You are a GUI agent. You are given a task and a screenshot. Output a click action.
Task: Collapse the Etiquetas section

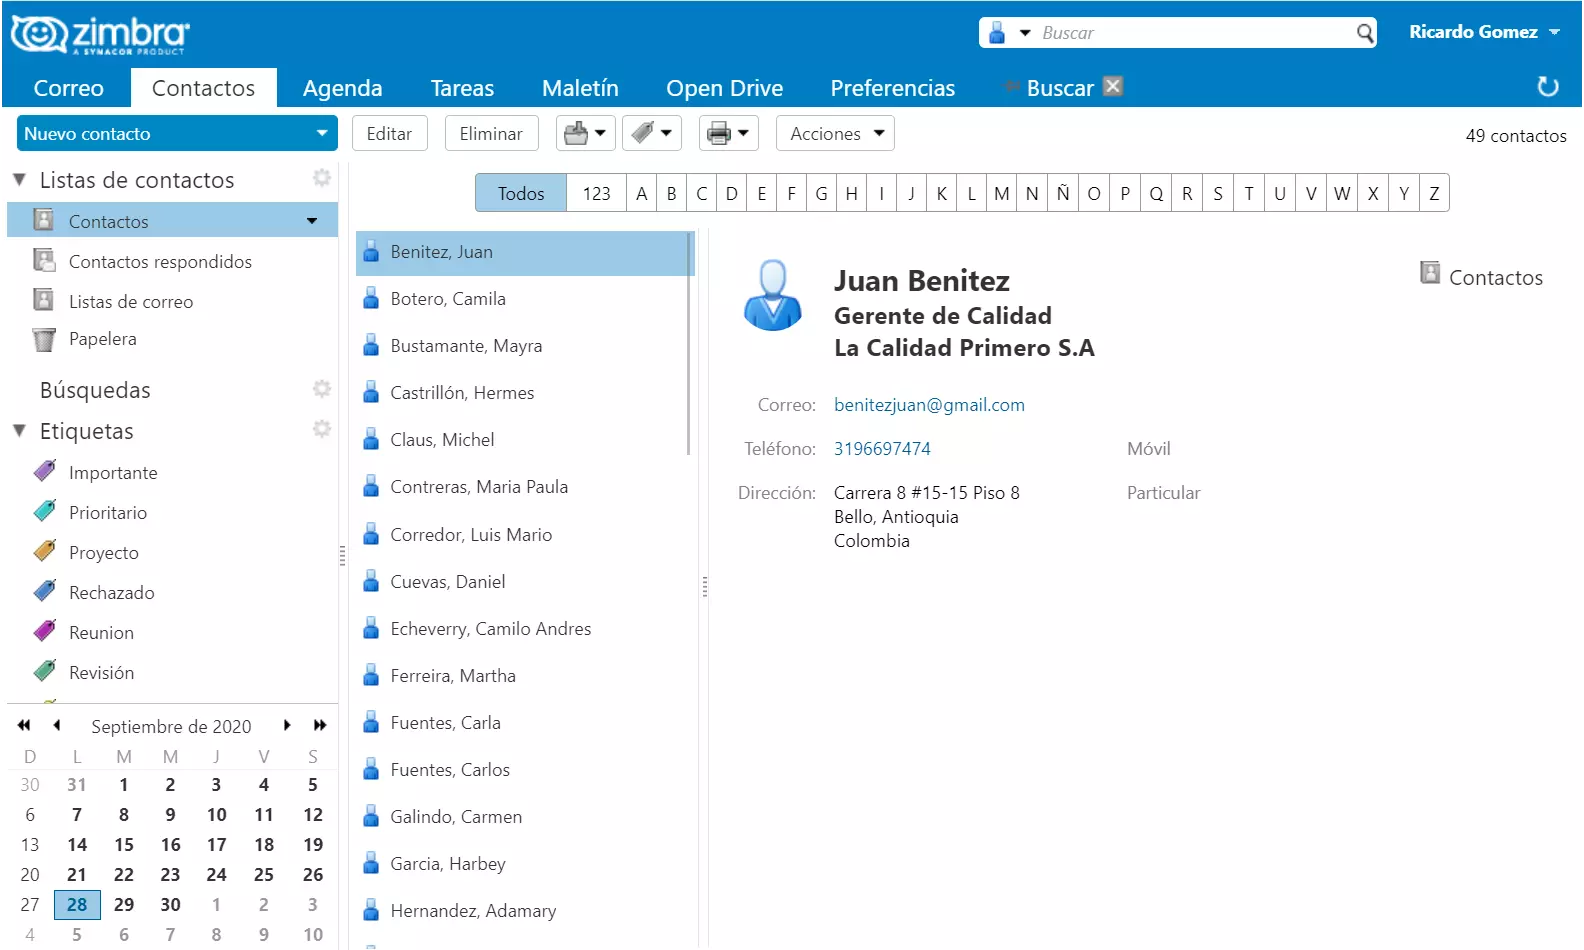(19, 431)
